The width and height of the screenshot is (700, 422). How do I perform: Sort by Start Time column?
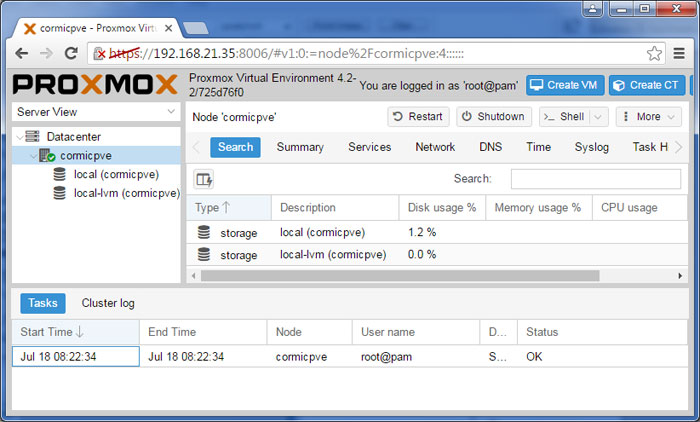pos(75,332)
